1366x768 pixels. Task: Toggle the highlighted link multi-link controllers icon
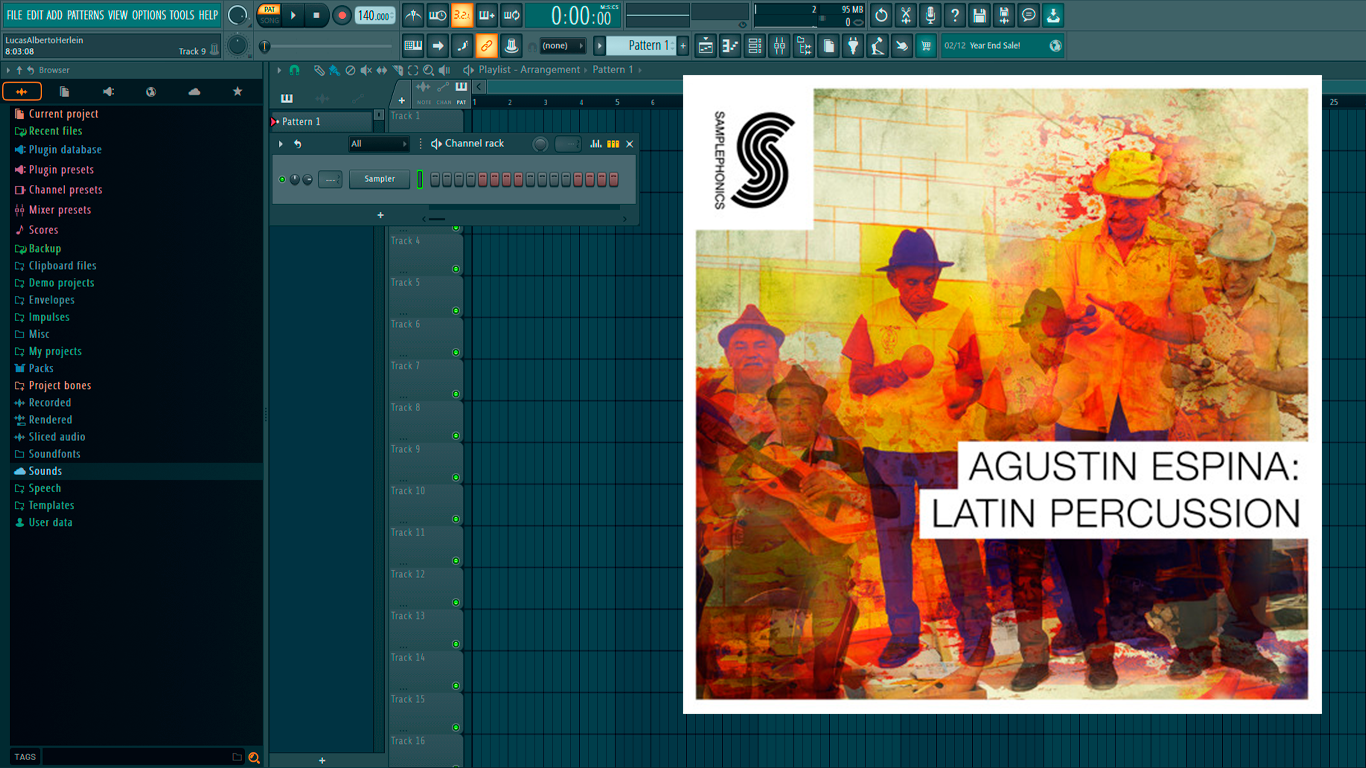(x=486, y=45)
